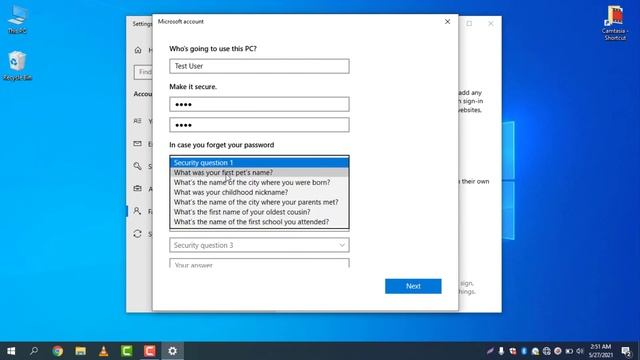Click the volume speaker tray icon
This screenshot has height=360, width=640.
(x=580, y=351)
